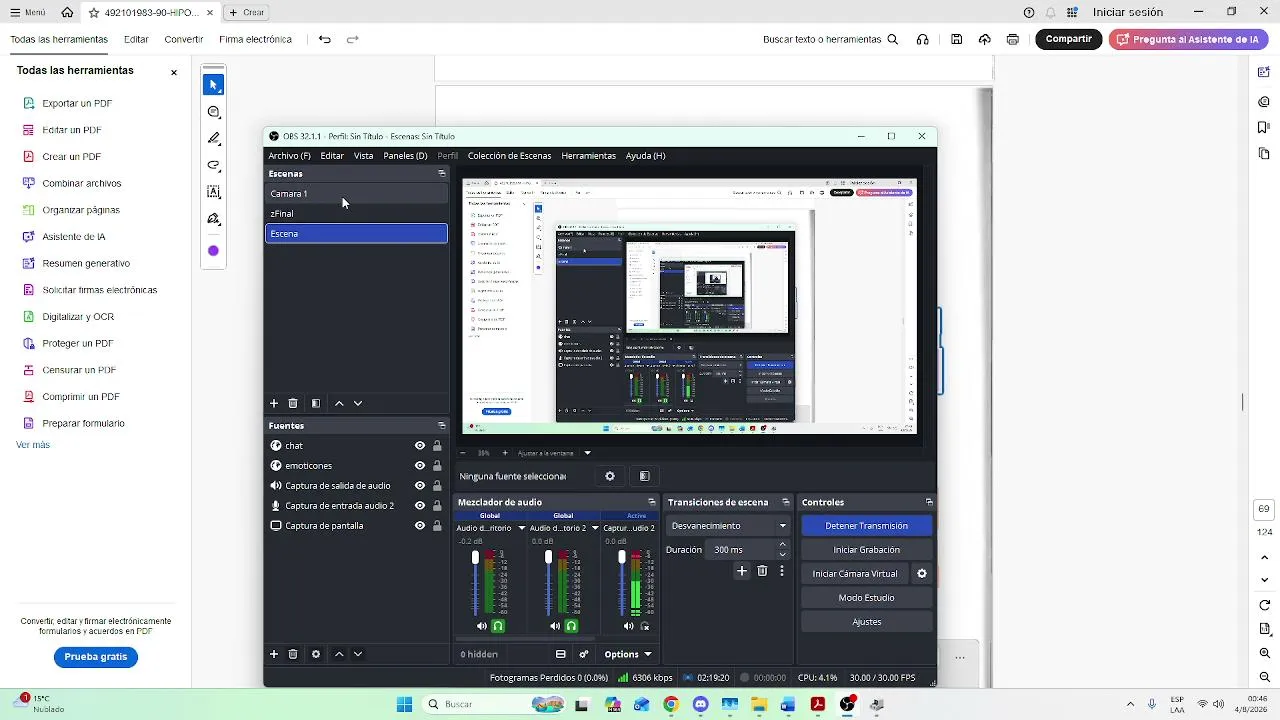1280x720 pixels.
Task: Open source properties gear in Fuentes toolbar
Action: (316, 654)
